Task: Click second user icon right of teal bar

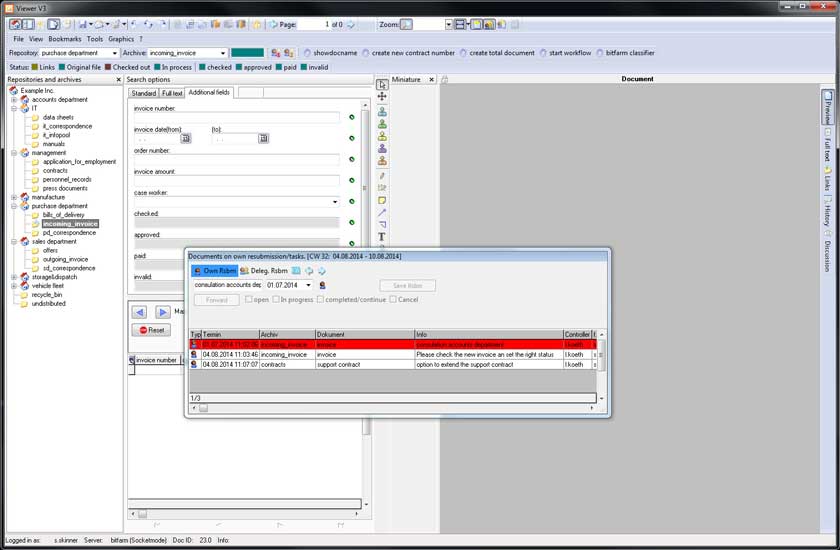Action: 288,53
